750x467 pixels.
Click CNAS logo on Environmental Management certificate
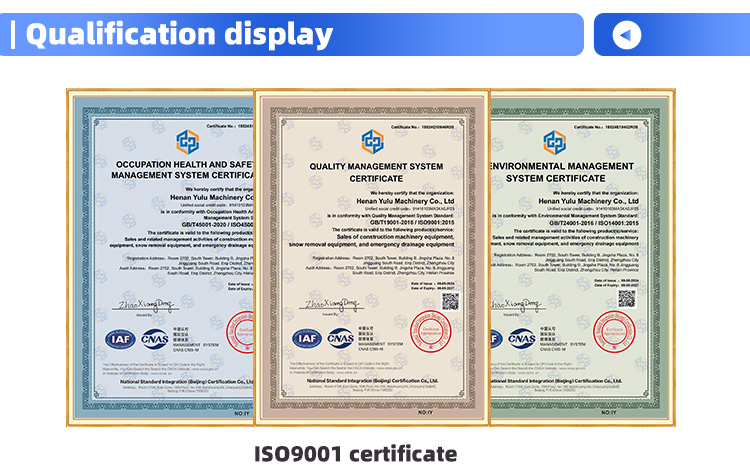[x=521, y=339]
